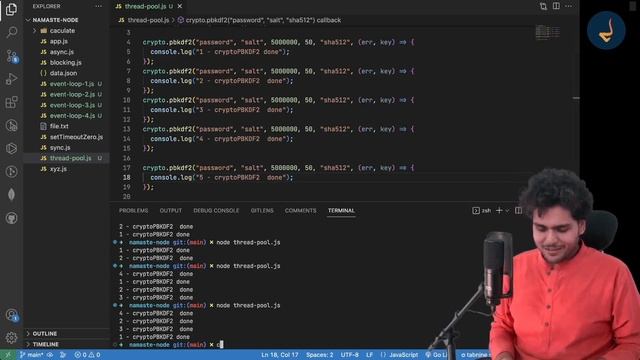This screenshot has width=640, height=360.
Task: Expand the TIMELINE section
Action: (45, 344)
